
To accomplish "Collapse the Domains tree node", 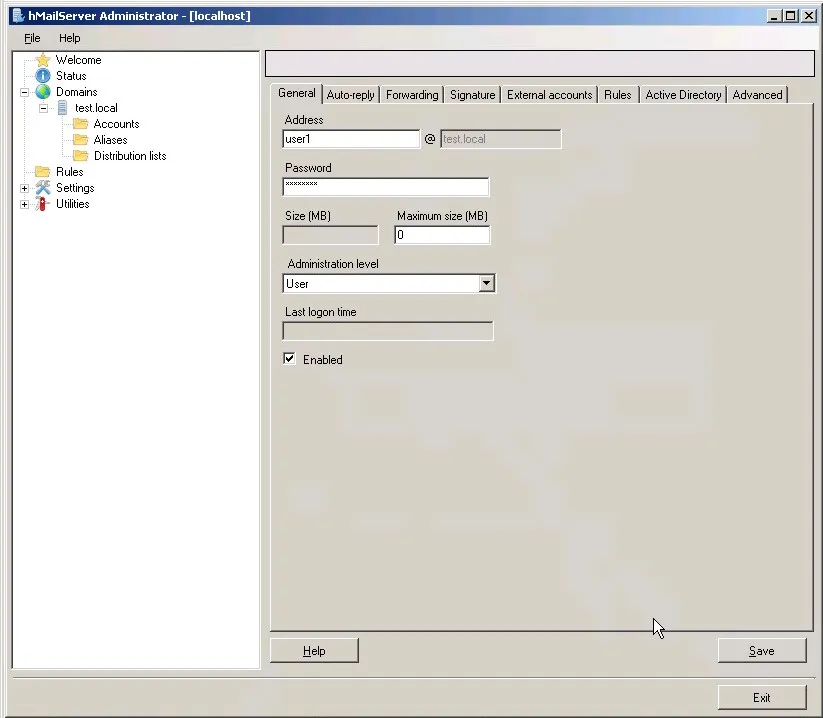I will [24, 91].
